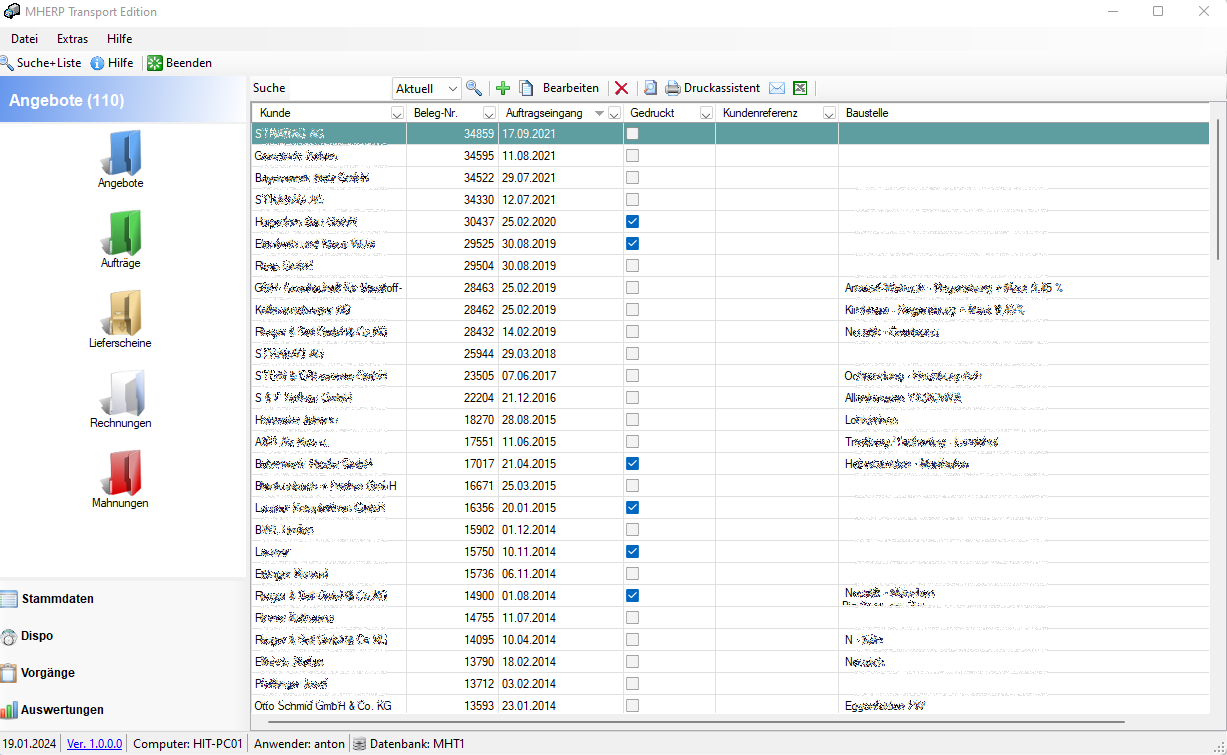Open the Datei menu

click(x=24, y=39)
